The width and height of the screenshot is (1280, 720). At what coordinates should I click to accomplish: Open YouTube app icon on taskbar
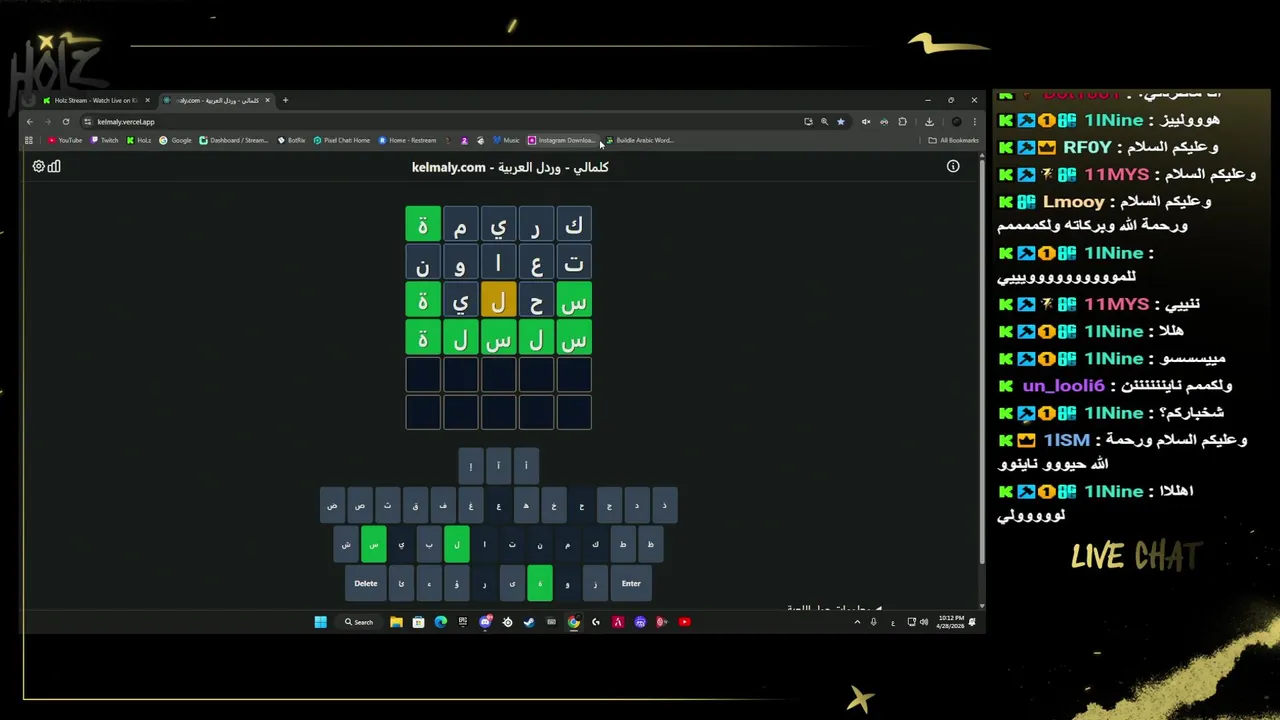(684, 622)
